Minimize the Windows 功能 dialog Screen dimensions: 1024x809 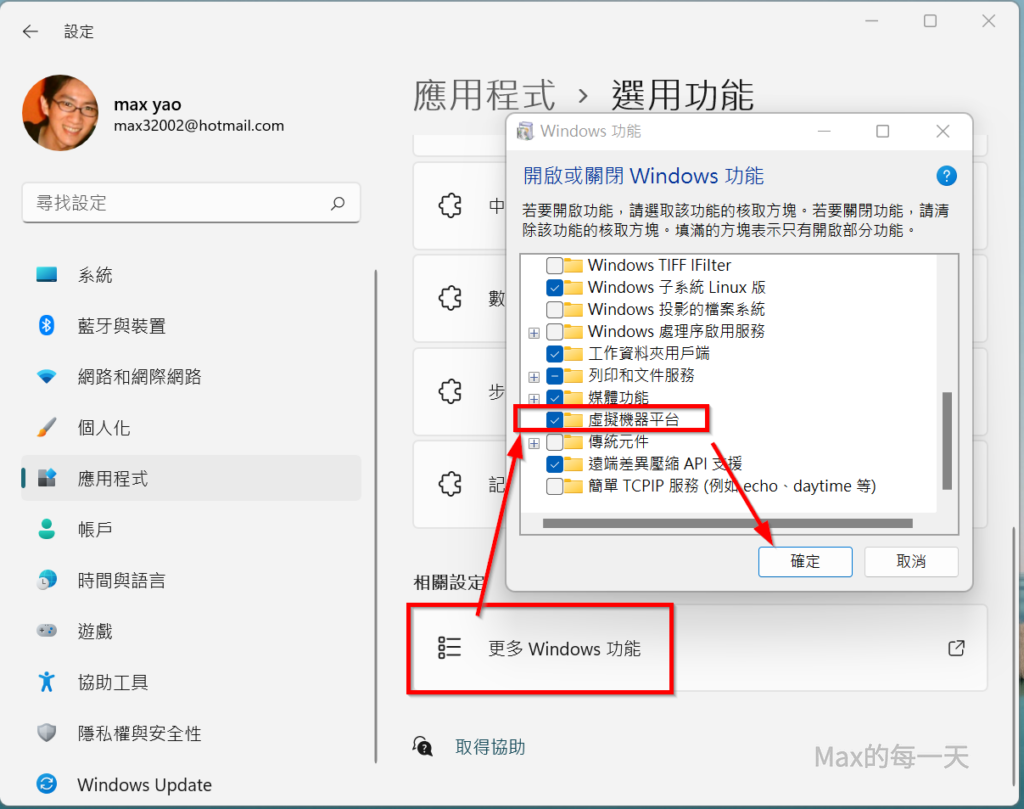[824, 131]
